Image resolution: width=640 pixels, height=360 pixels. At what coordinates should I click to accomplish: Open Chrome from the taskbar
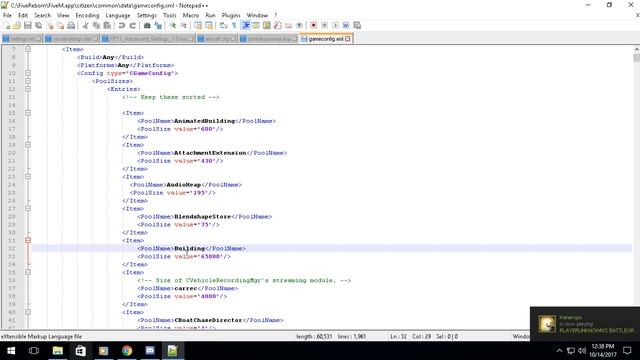[x=127, y=351]
